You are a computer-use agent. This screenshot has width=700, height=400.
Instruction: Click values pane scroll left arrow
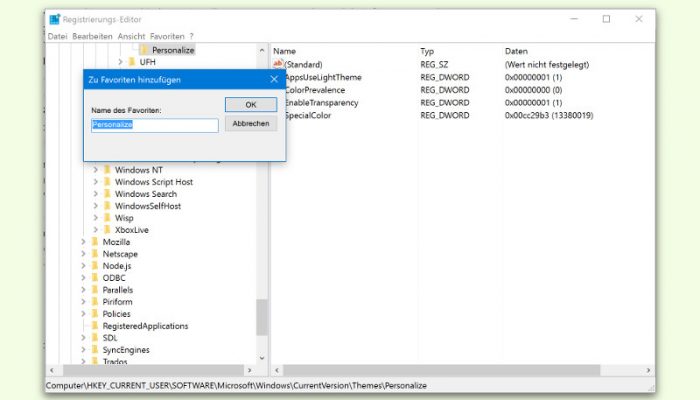tap(277, 371)
